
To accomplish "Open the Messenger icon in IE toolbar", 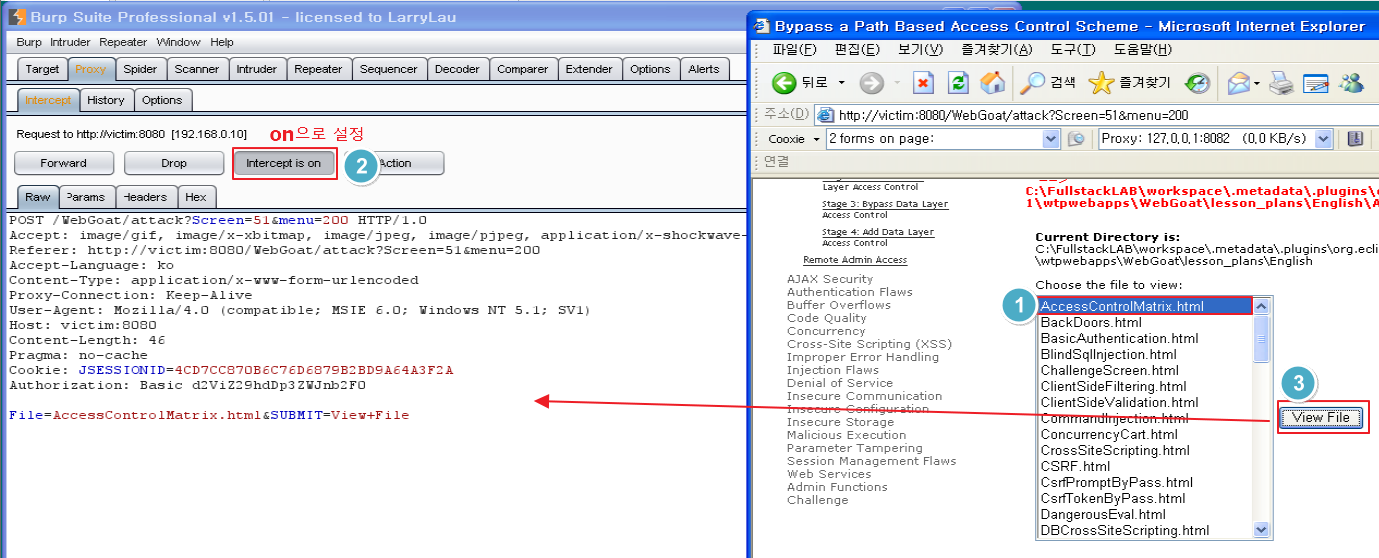I will [x=1351, y=82].
